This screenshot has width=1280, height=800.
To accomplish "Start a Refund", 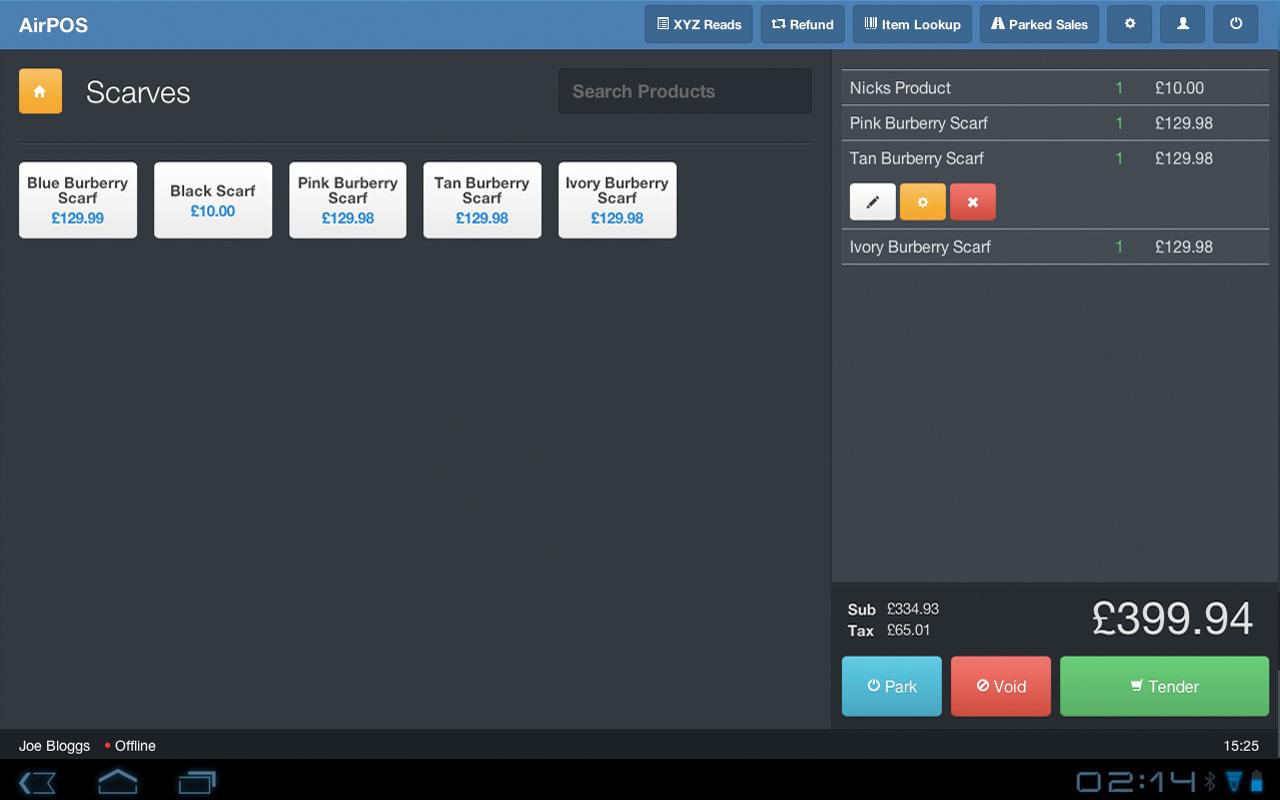I will coord(803,24).
